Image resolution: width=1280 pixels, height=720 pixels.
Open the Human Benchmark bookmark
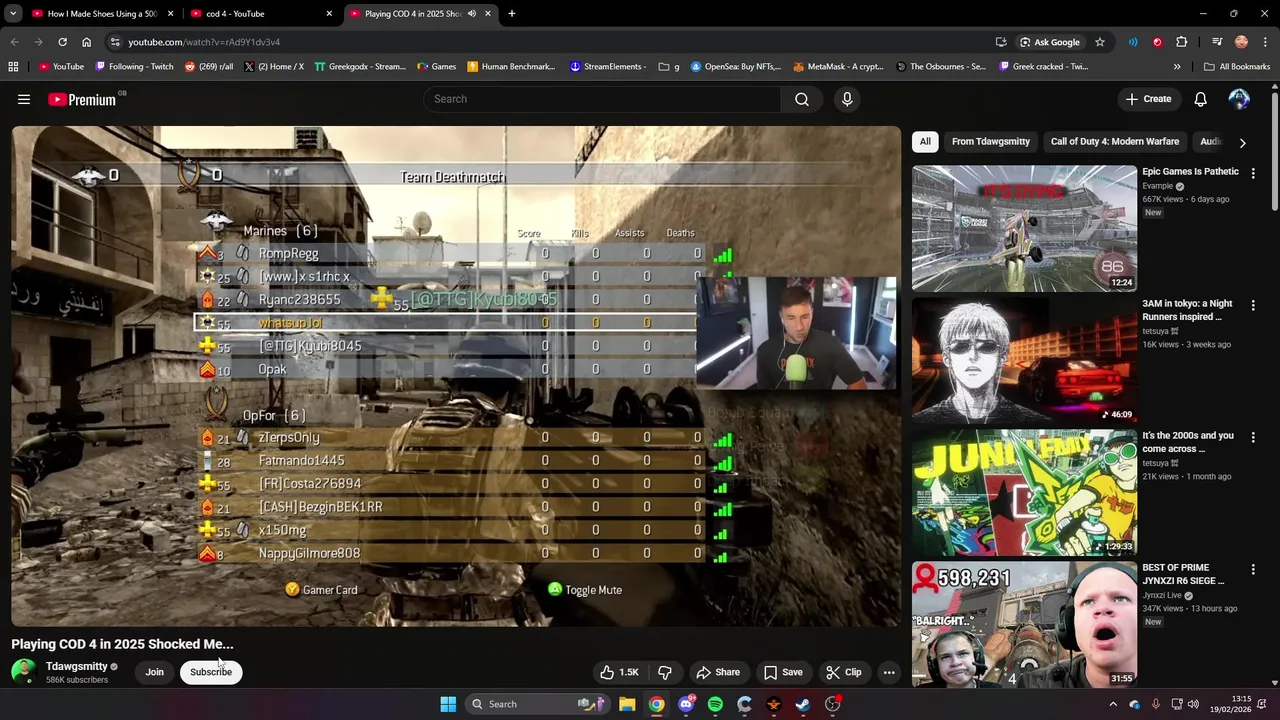pyautogui.click(x=510, y=67)
